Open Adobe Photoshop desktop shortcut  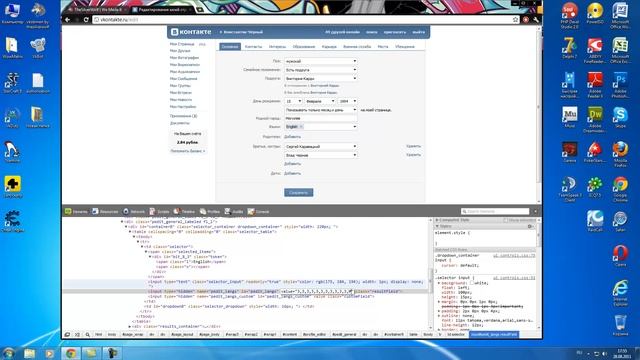[620, 85]
